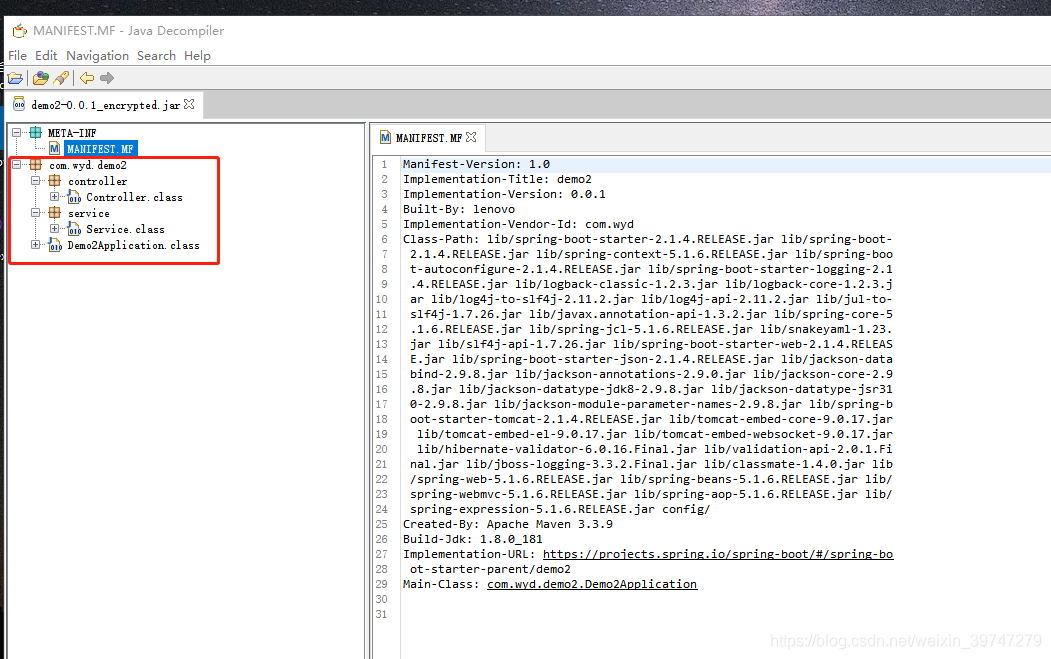Open the Search menu
The height and width of the screenshot is (659, 1051).
pos(156,56)
